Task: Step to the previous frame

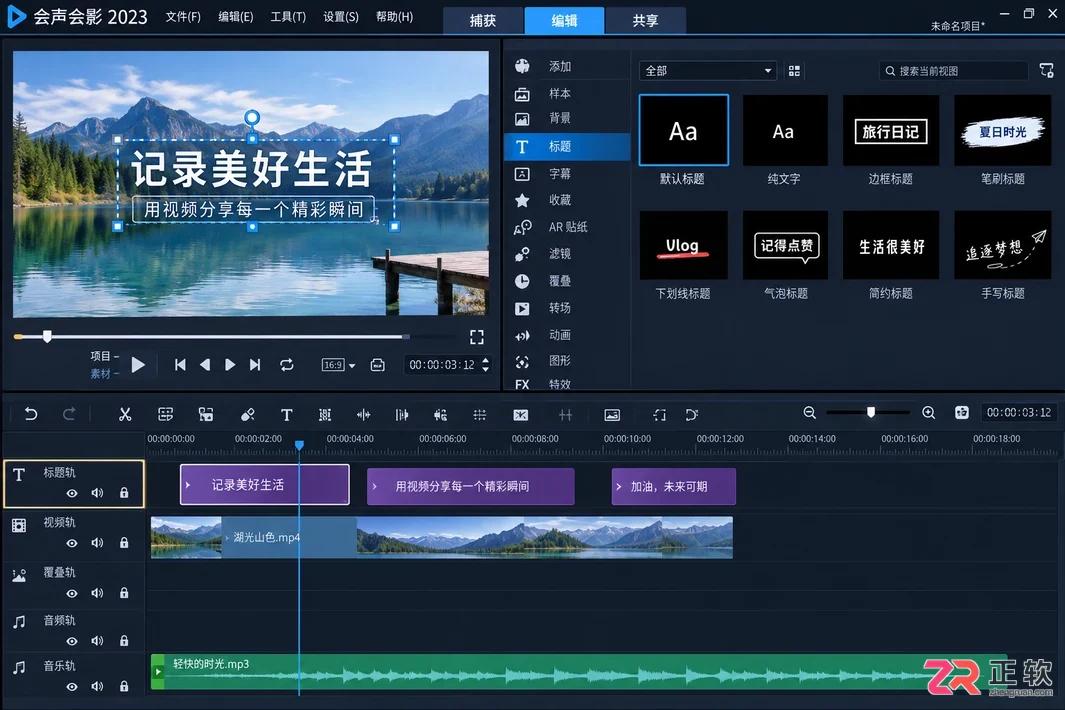Action: coord(204,365)
